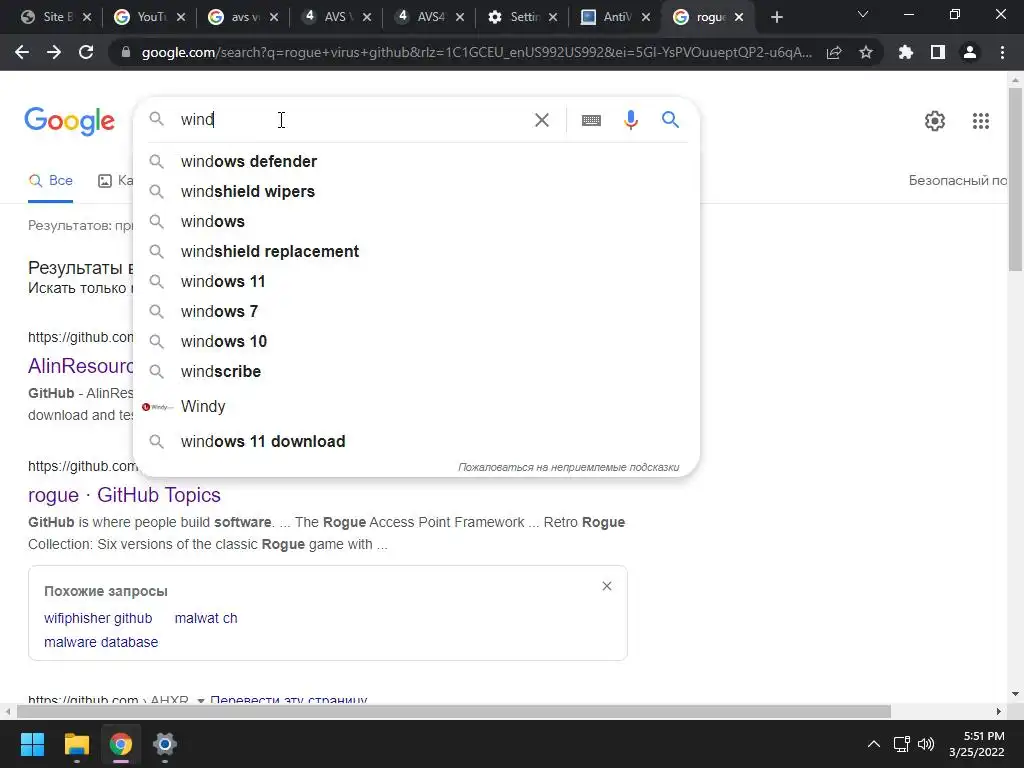Select suggestion windows 11 download
The height and width of the screenshot is (768, 1024).
pos(416,441)
